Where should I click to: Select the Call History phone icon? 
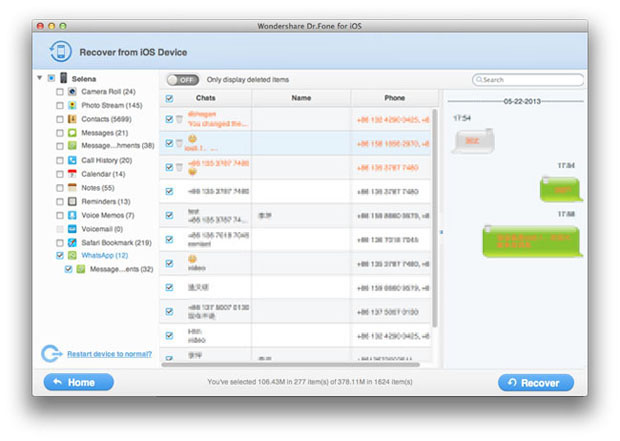pos(72,160)
